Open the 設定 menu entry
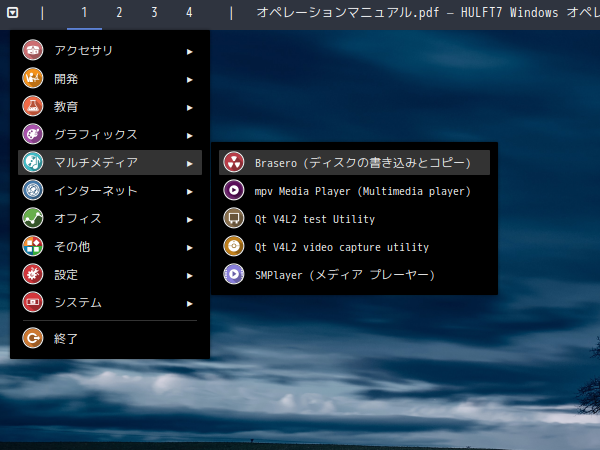This screenshot has width=600, height=450. (x=110, y=274)
